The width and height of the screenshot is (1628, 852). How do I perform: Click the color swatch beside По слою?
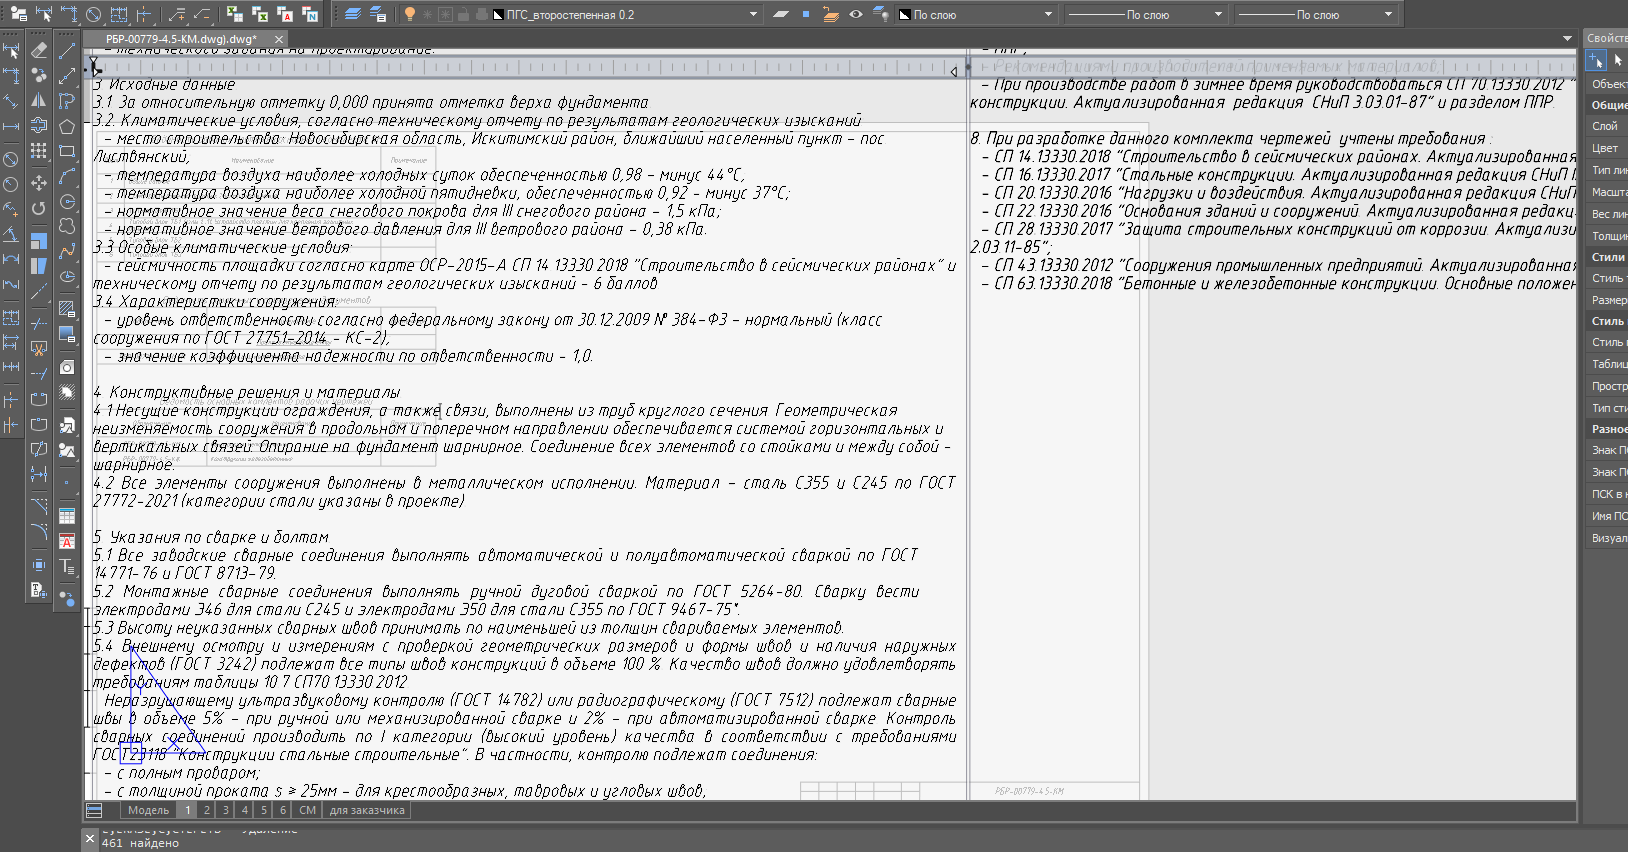coord(904,15)
